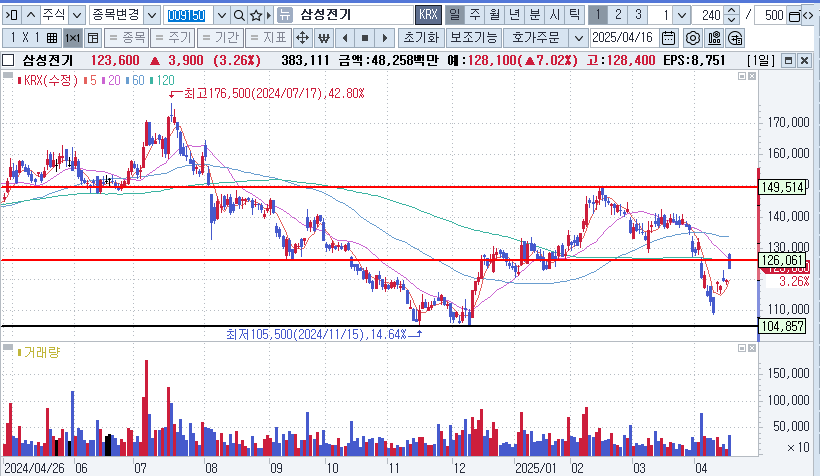The height and width of the screenshot is (476, 820).
Task: Toggle the KRX exchange button
Action: tap(428, 15)
